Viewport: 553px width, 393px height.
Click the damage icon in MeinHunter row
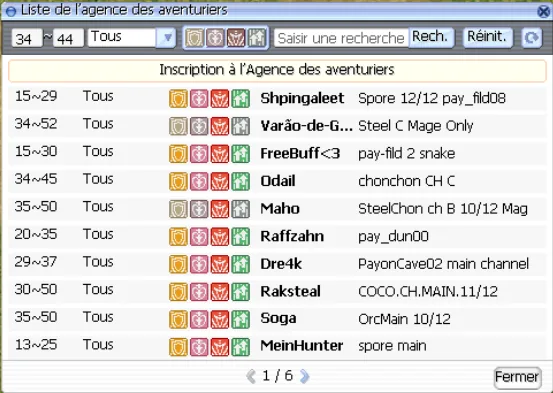220,347
